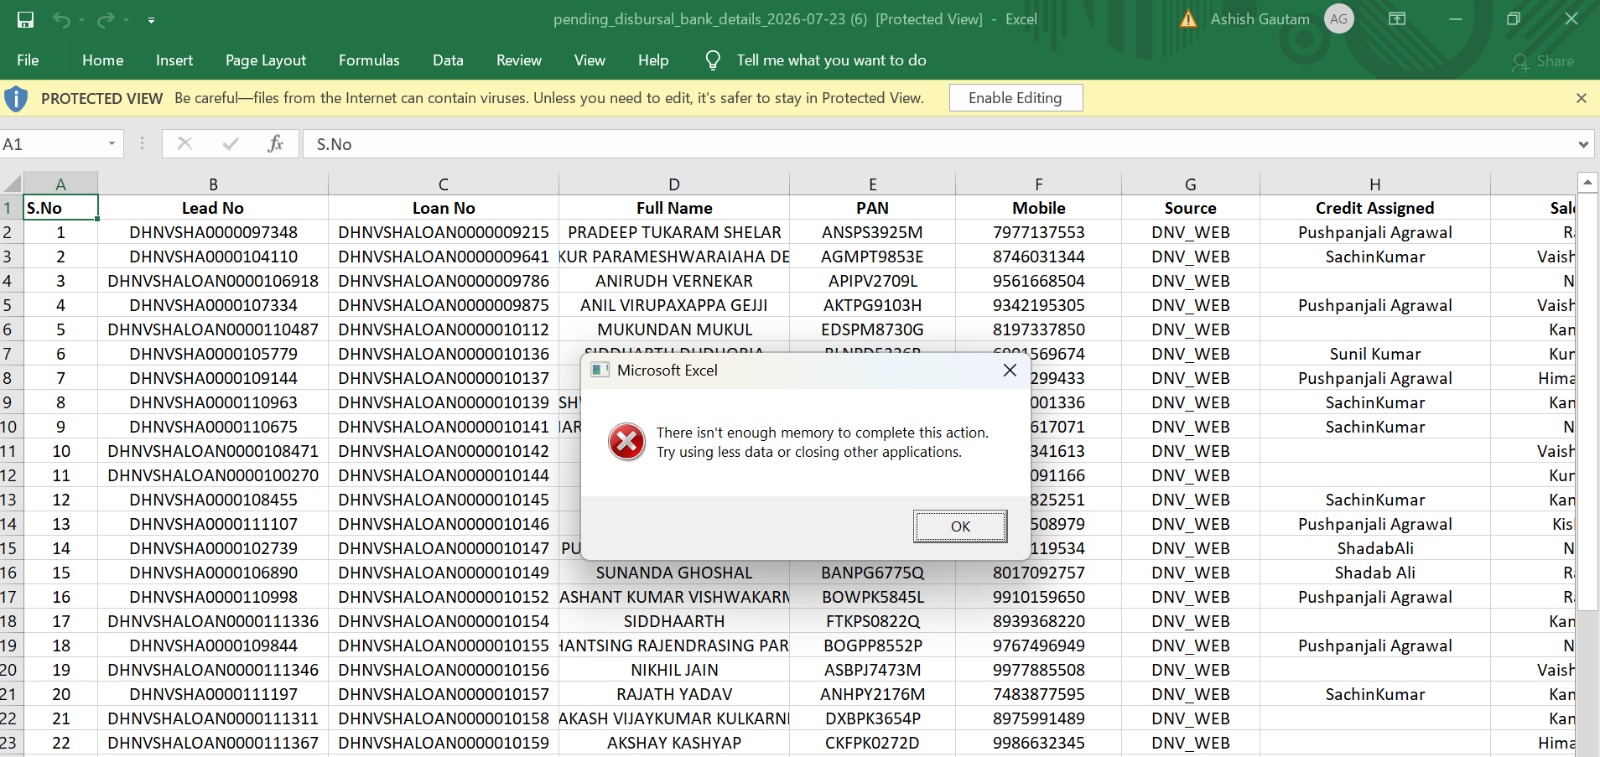Click the Sunil Kumar credit assigned cell
Image resolution: width=1600 pixels, height=757 pixels.
point(1375,354)
